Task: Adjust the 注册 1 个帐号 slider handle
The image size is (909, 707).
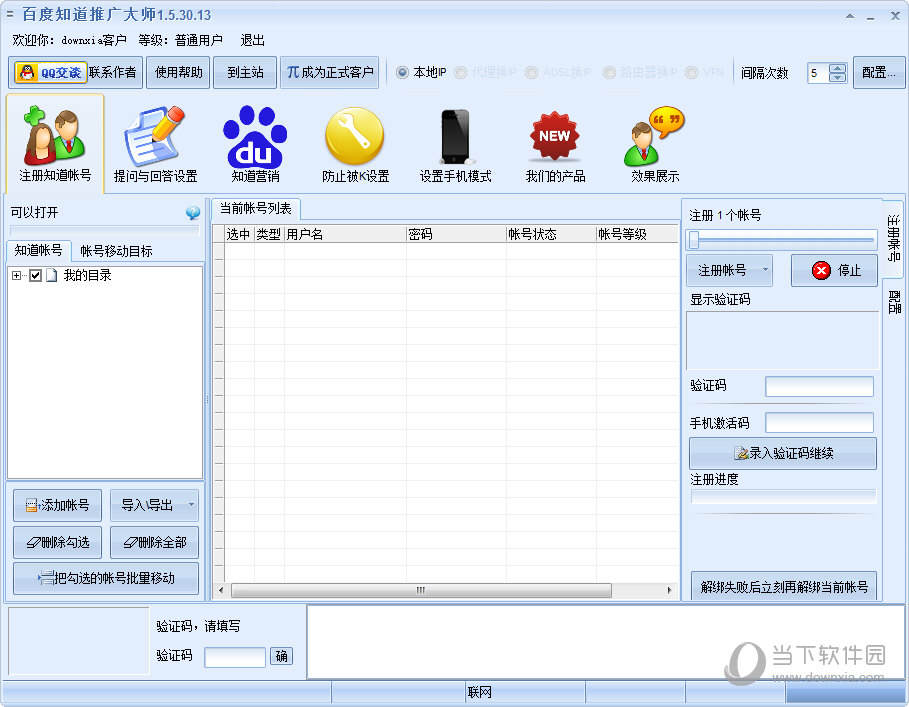Action: coord(694,239)
